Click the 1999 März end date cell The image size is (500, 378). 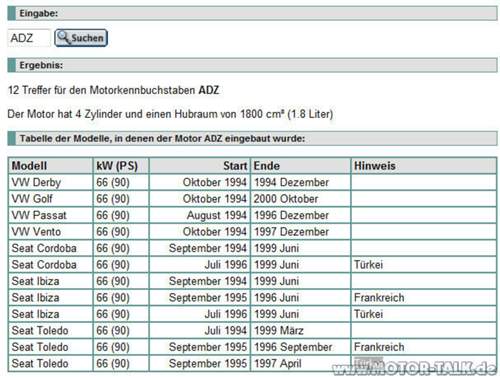coord(301,330)
